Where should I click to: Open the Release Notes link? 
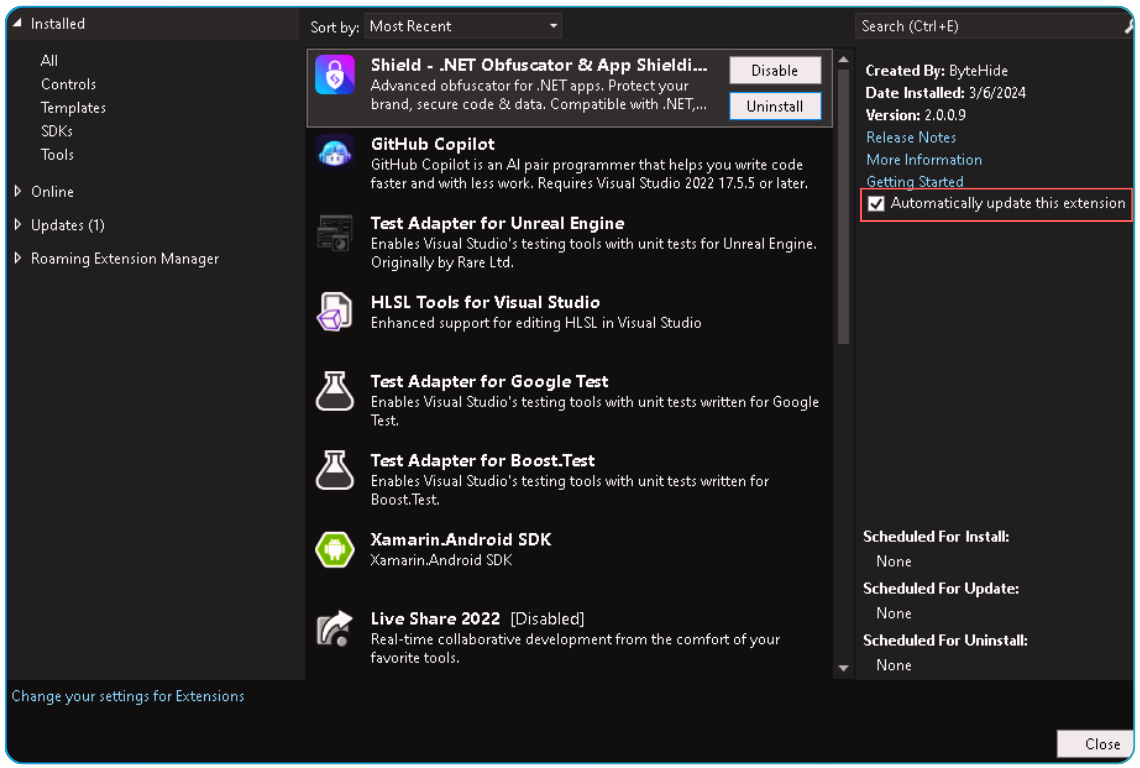tap(910, 137)
